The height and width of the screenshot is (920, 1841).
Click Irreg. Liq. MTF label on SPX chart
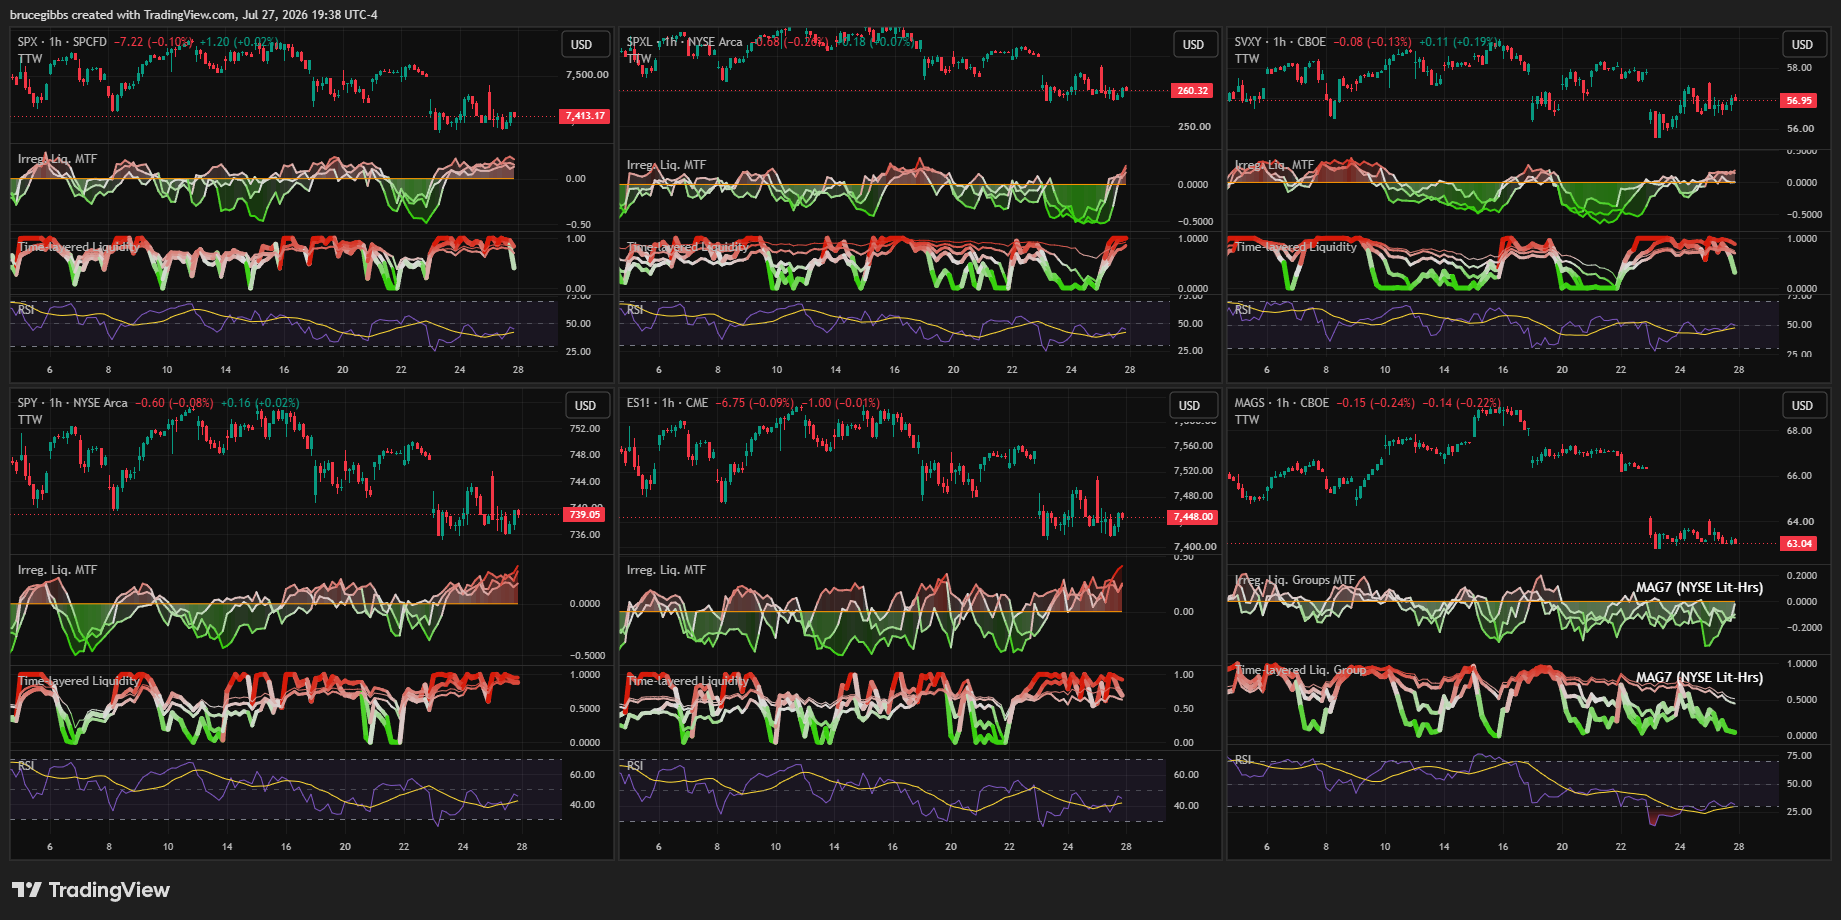point(57,159)
